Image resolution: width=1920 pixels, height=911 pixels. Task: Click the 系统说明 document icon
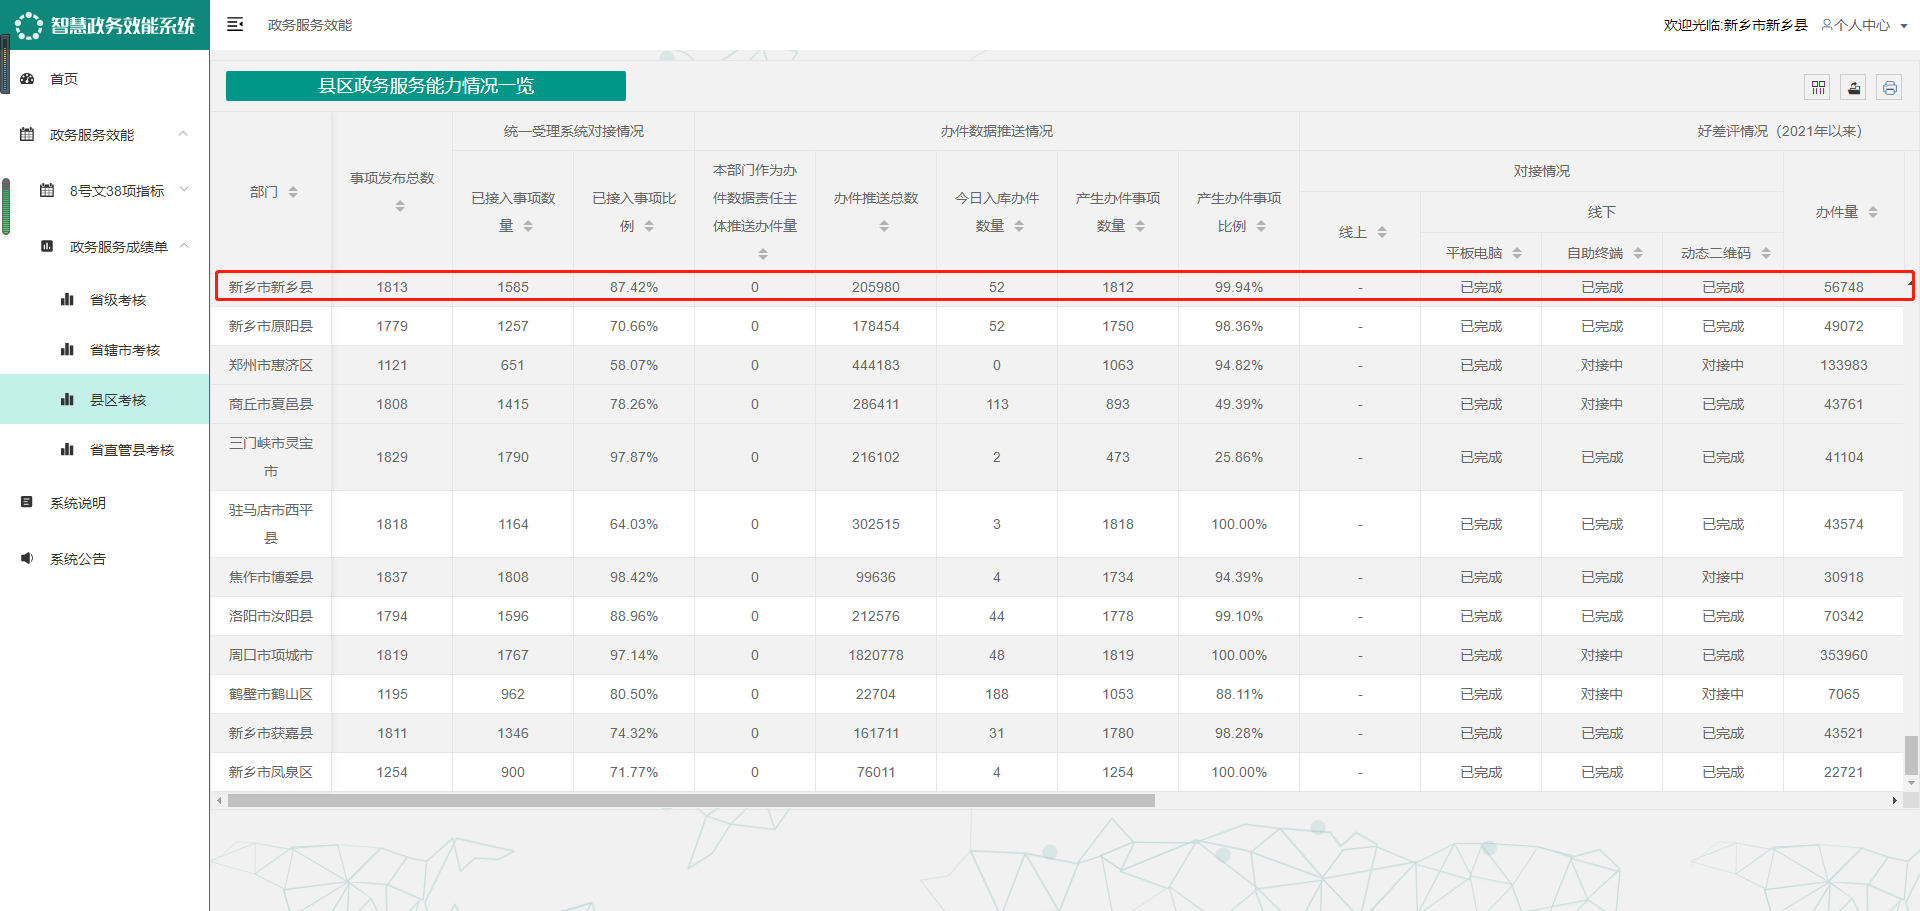[x=28, y=503]
